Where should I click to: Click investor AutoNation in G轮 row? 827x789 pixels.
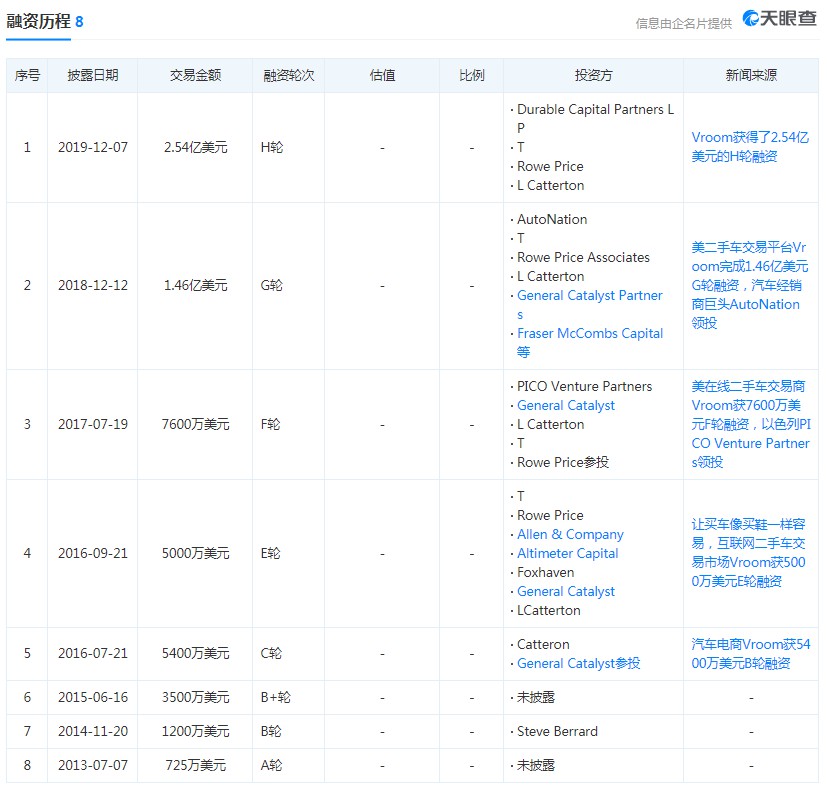(552, 219)
